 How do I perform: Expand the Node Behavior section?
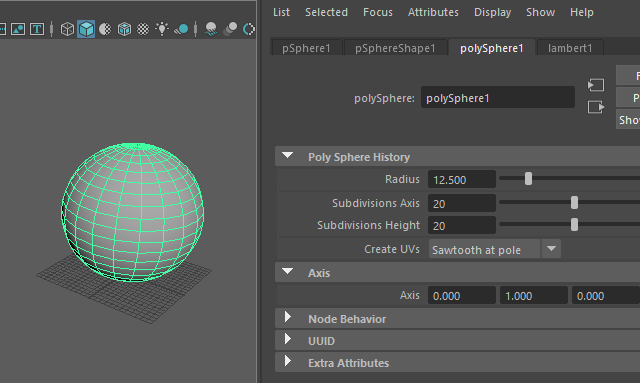(x=287, y=317)
